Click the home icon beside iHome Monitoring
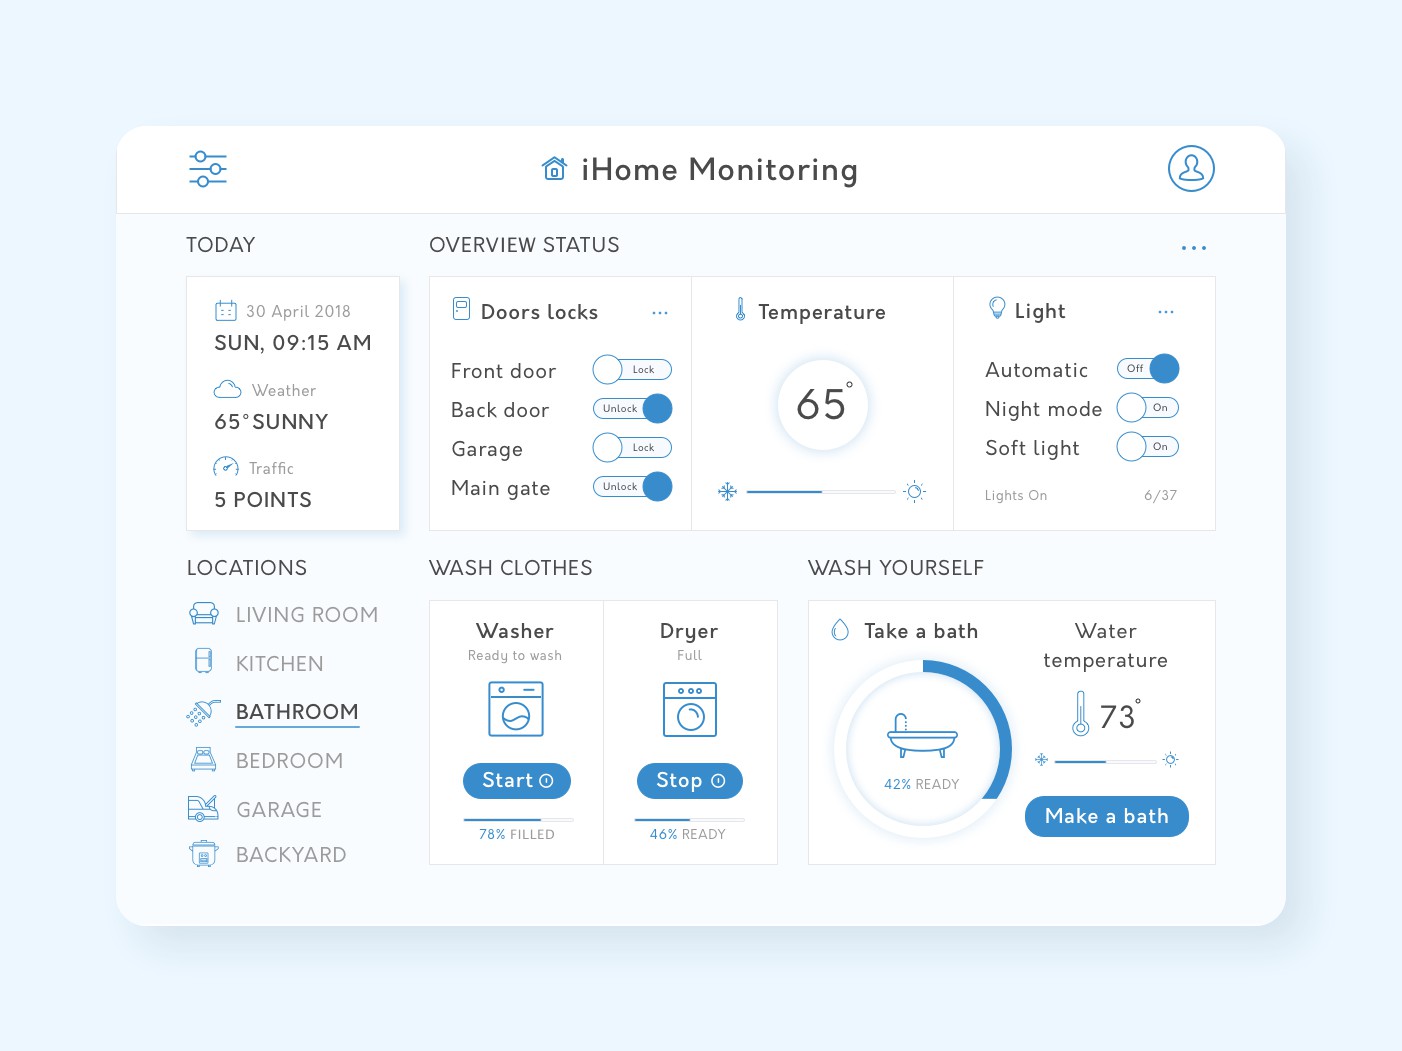Viewport: 1402px width, 1051px height. [x=554, y=168]
